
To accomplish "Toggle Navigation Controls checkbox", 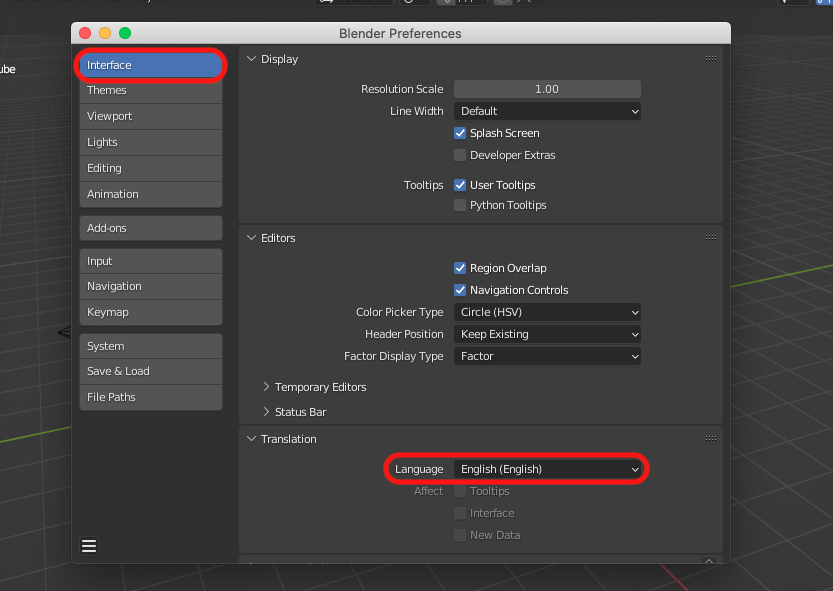I will [460, 290].
